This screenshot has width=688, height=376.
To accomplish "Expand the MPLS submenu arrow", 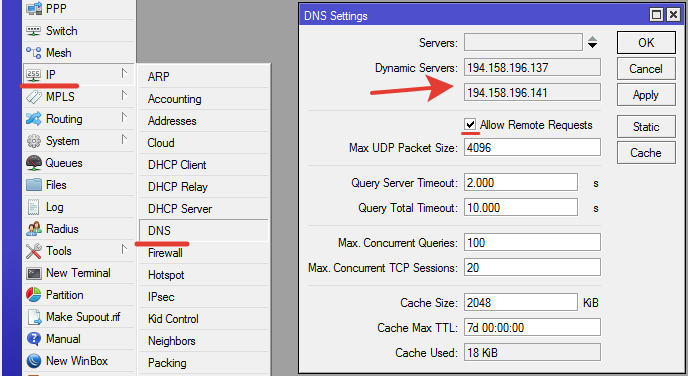I will (125, 95).
